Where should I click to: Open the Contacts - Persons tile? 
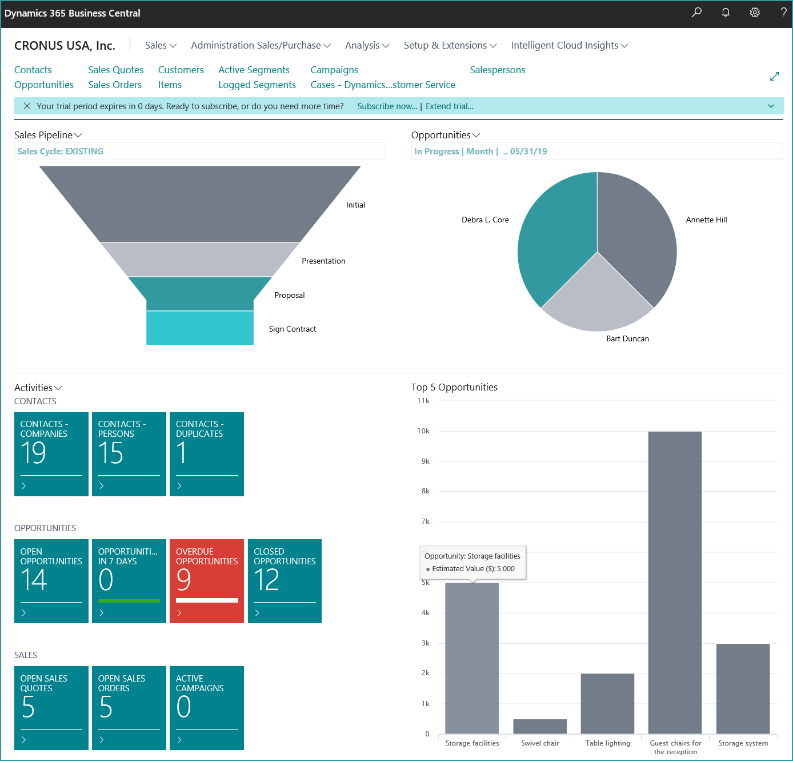point(129,454)
